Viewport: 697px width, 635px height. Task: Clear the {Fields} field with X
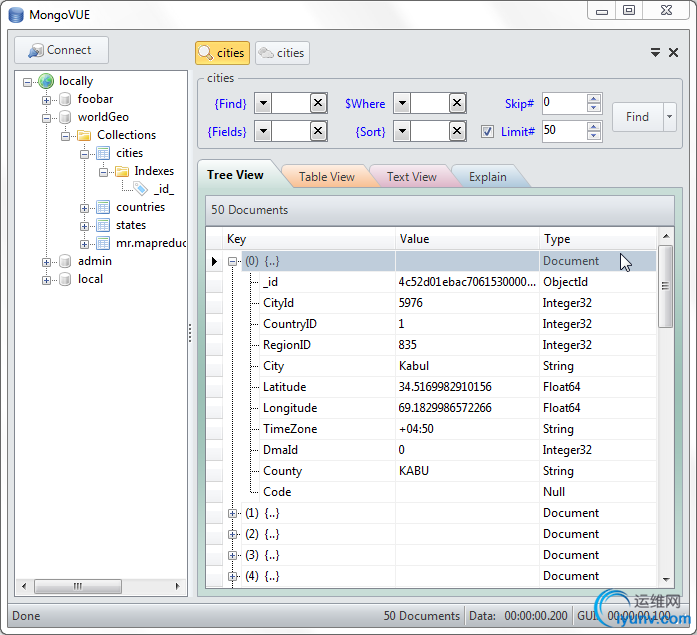pos(318,131)
